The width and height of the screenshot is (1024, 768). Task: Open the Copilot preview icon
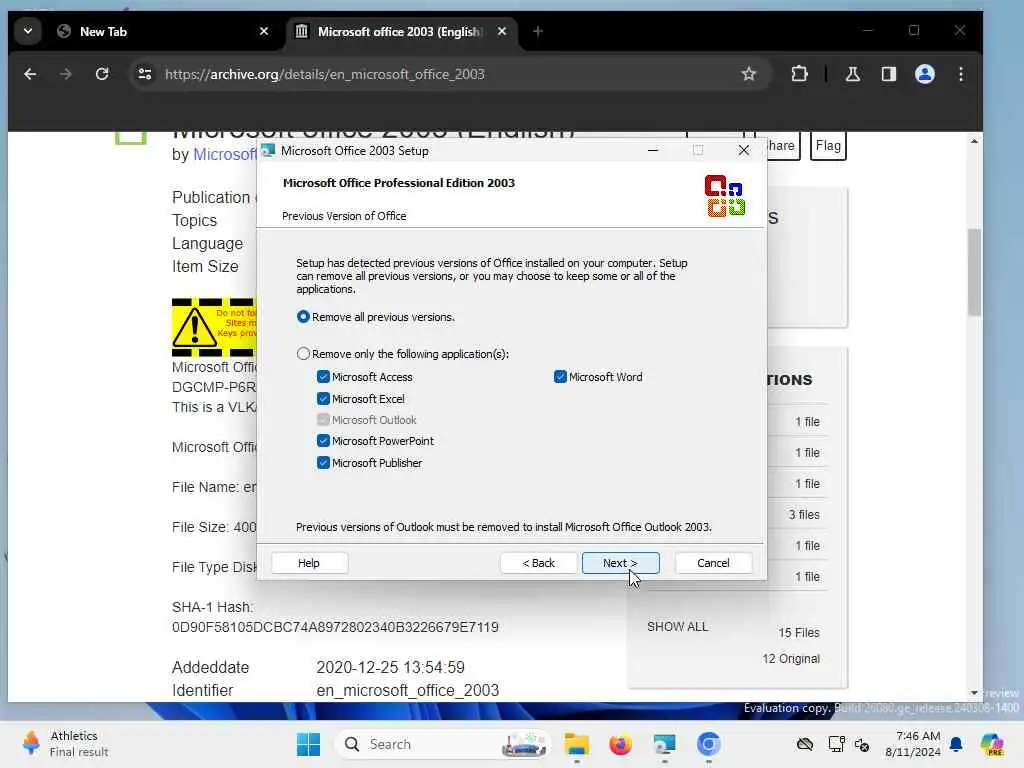click(x=992, y=744)
